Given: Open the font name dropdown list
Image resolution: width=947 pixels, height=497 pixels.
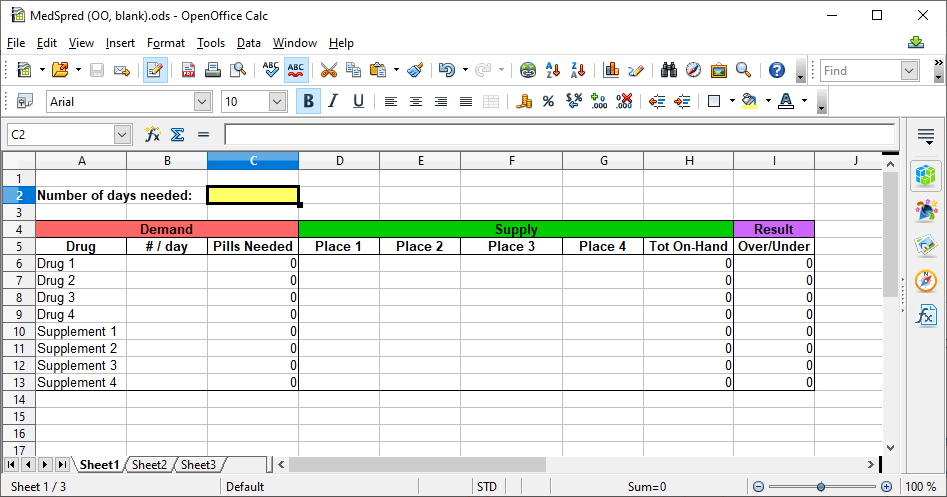Looking at the screenshot, I should [x=203, y=101].
